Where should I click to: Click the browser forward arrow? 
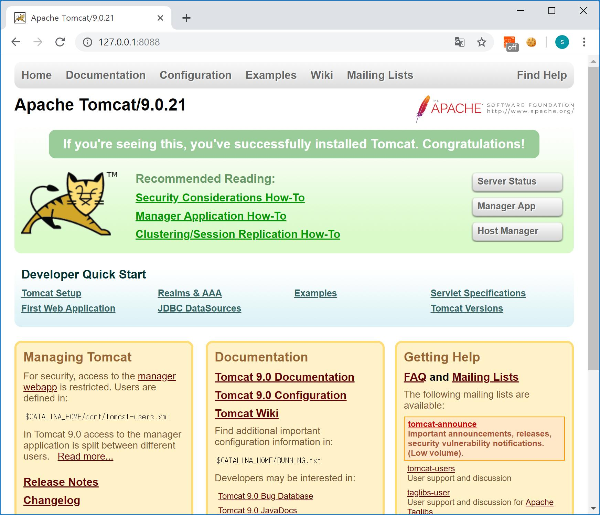tap(38, 42)
